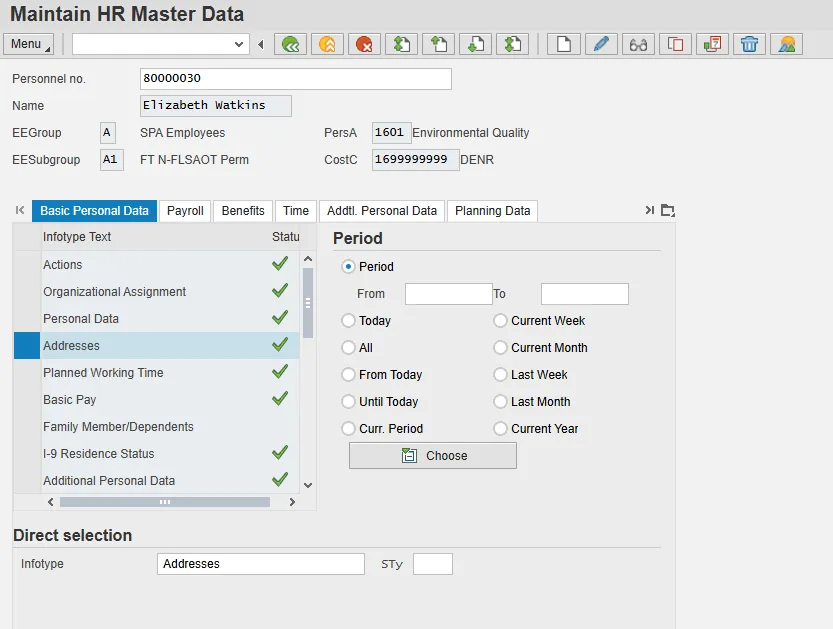833x629 pixels.
Task: Click the Create blank page icon
Action: click(564, 44)
